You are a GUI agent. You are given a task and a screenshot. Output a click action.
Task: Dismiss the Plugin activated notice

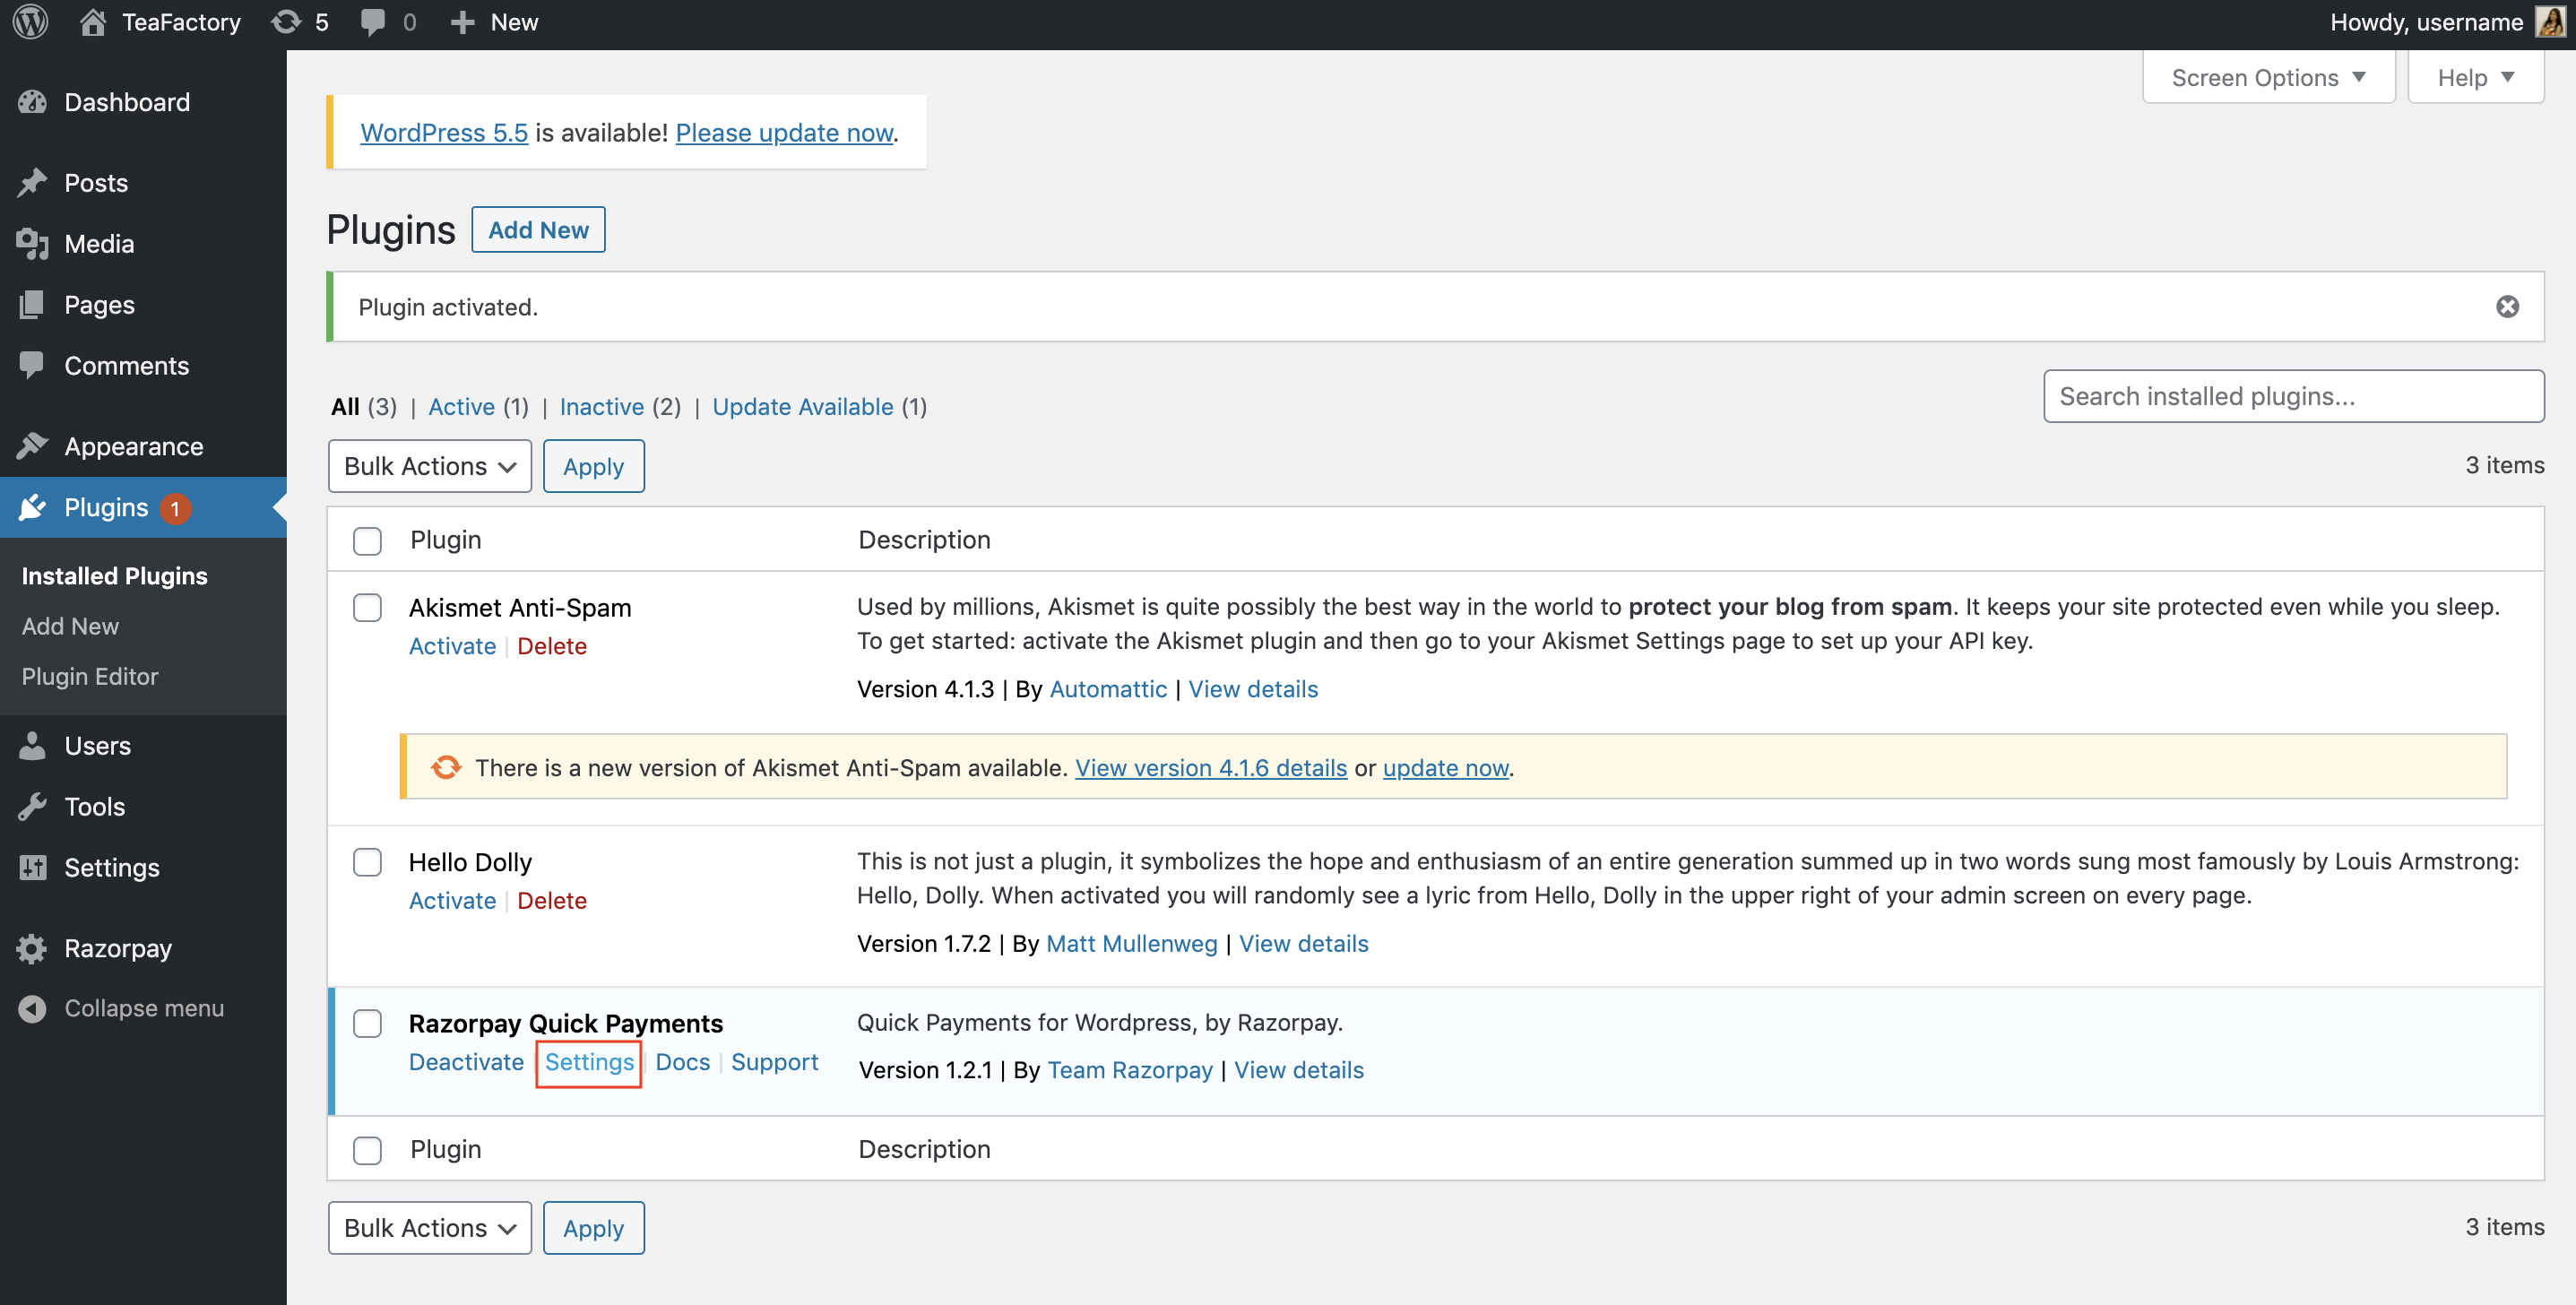pos(2507,307)
